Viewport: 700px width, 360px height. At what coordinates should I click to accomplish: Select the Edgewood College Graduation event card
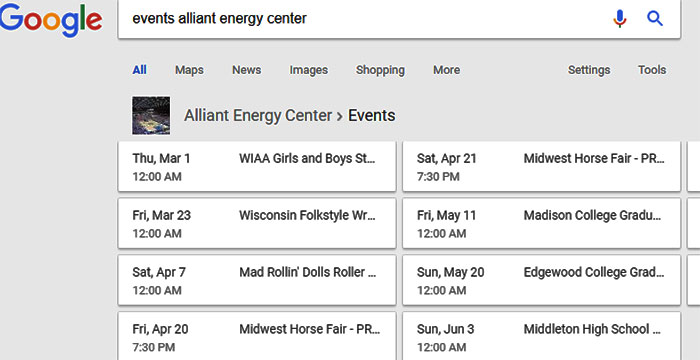pyautogui.click(x=542, y=280)
